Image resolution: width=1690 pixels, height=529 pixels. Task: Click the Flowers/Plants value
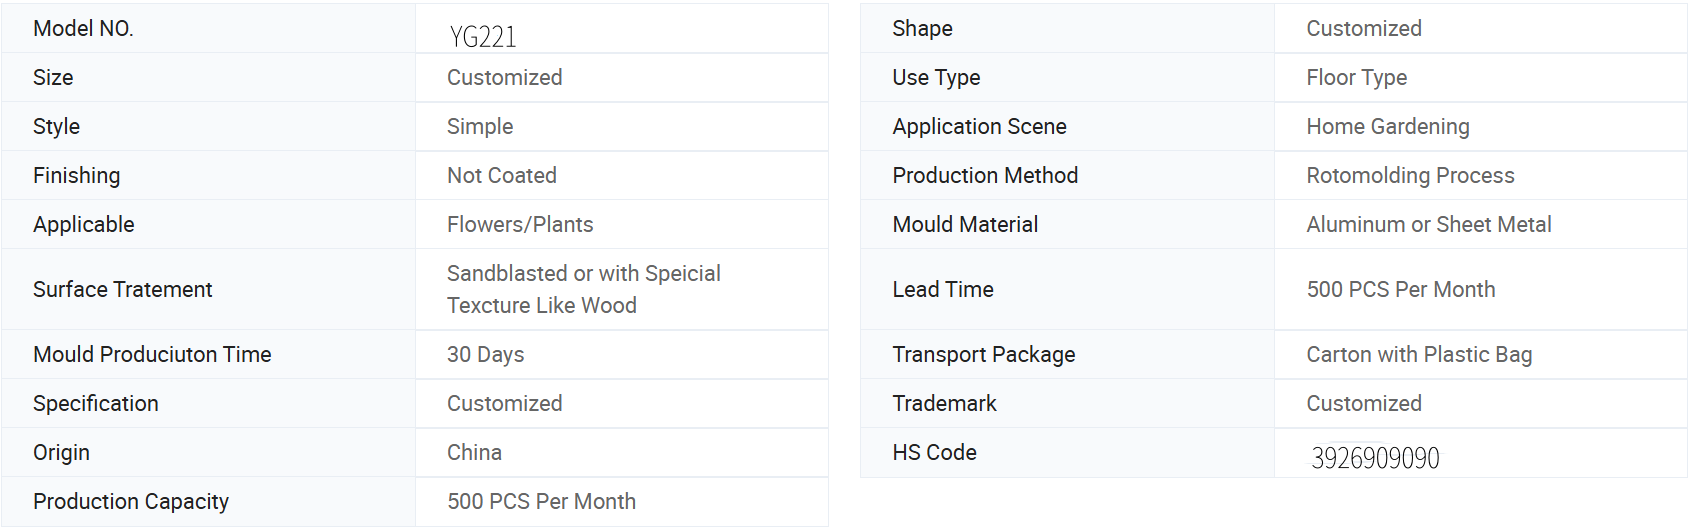pos(520,225)
